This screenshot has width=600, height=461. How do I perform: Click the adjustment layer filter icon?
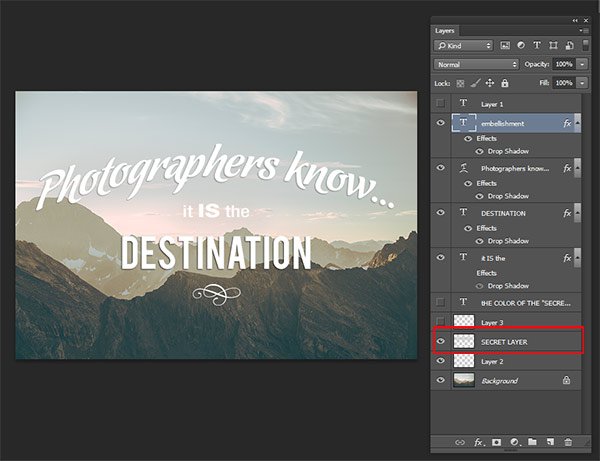click(x=520, y=46)
